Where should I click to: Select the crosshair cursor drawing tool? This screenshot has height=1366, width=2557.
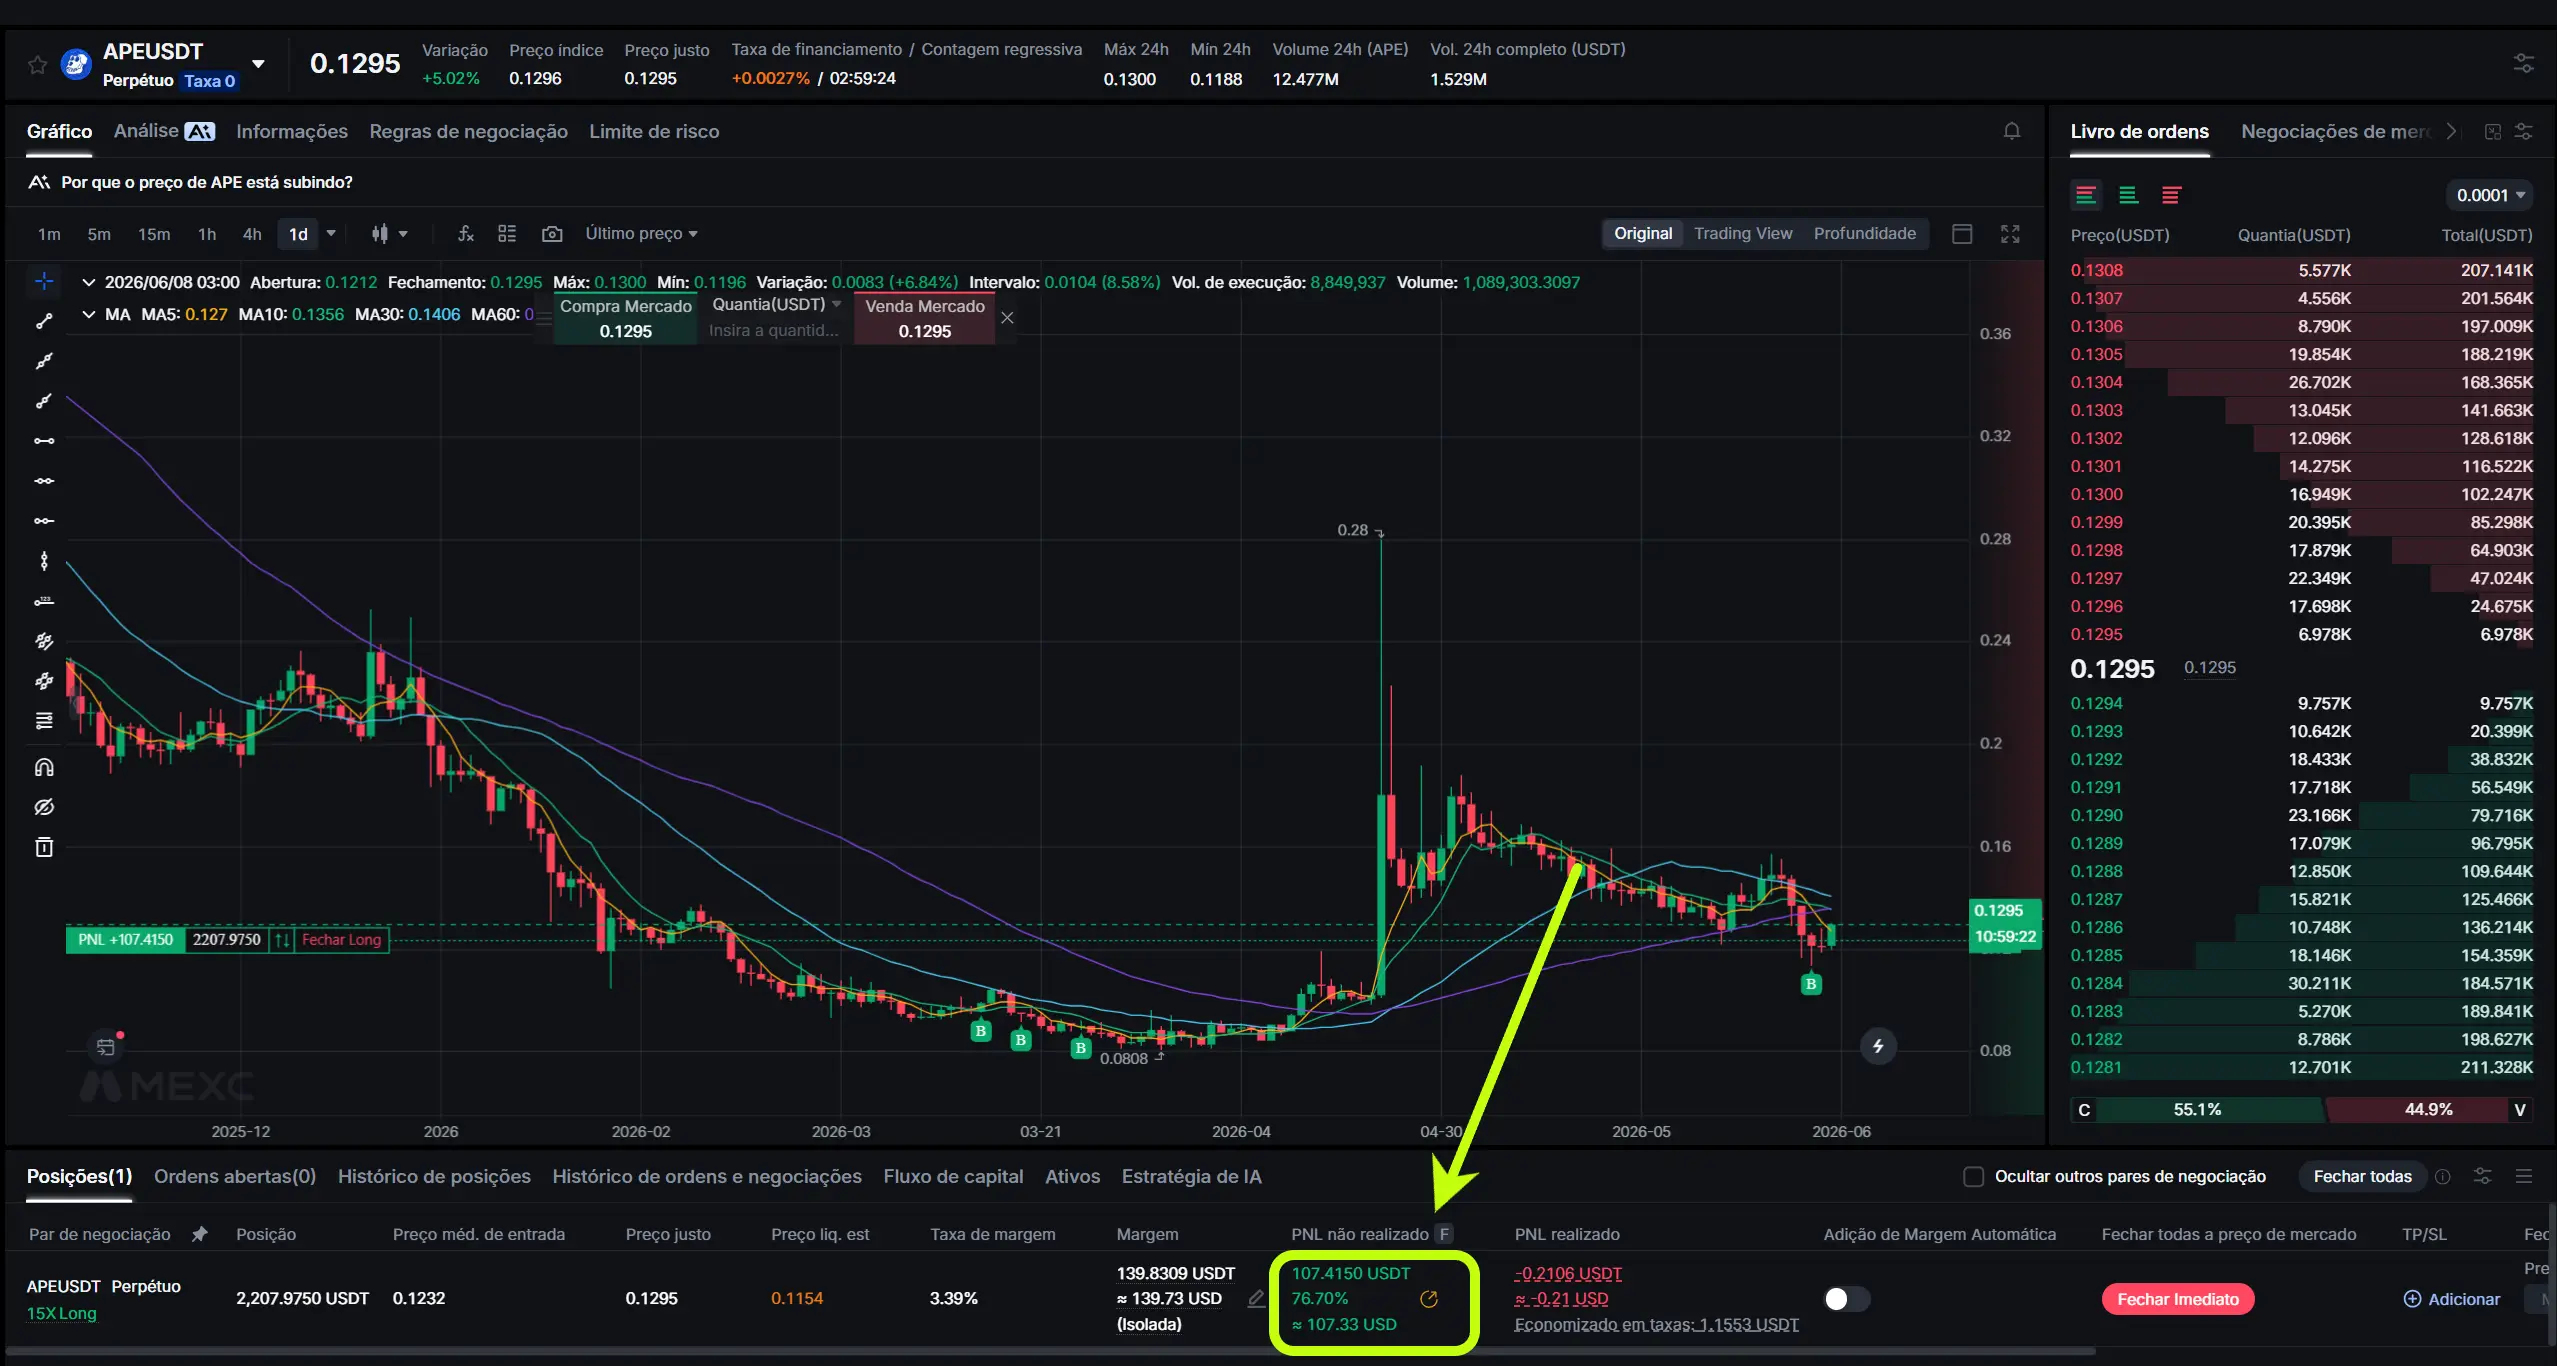pyautogui.click(x=44, y=281)
